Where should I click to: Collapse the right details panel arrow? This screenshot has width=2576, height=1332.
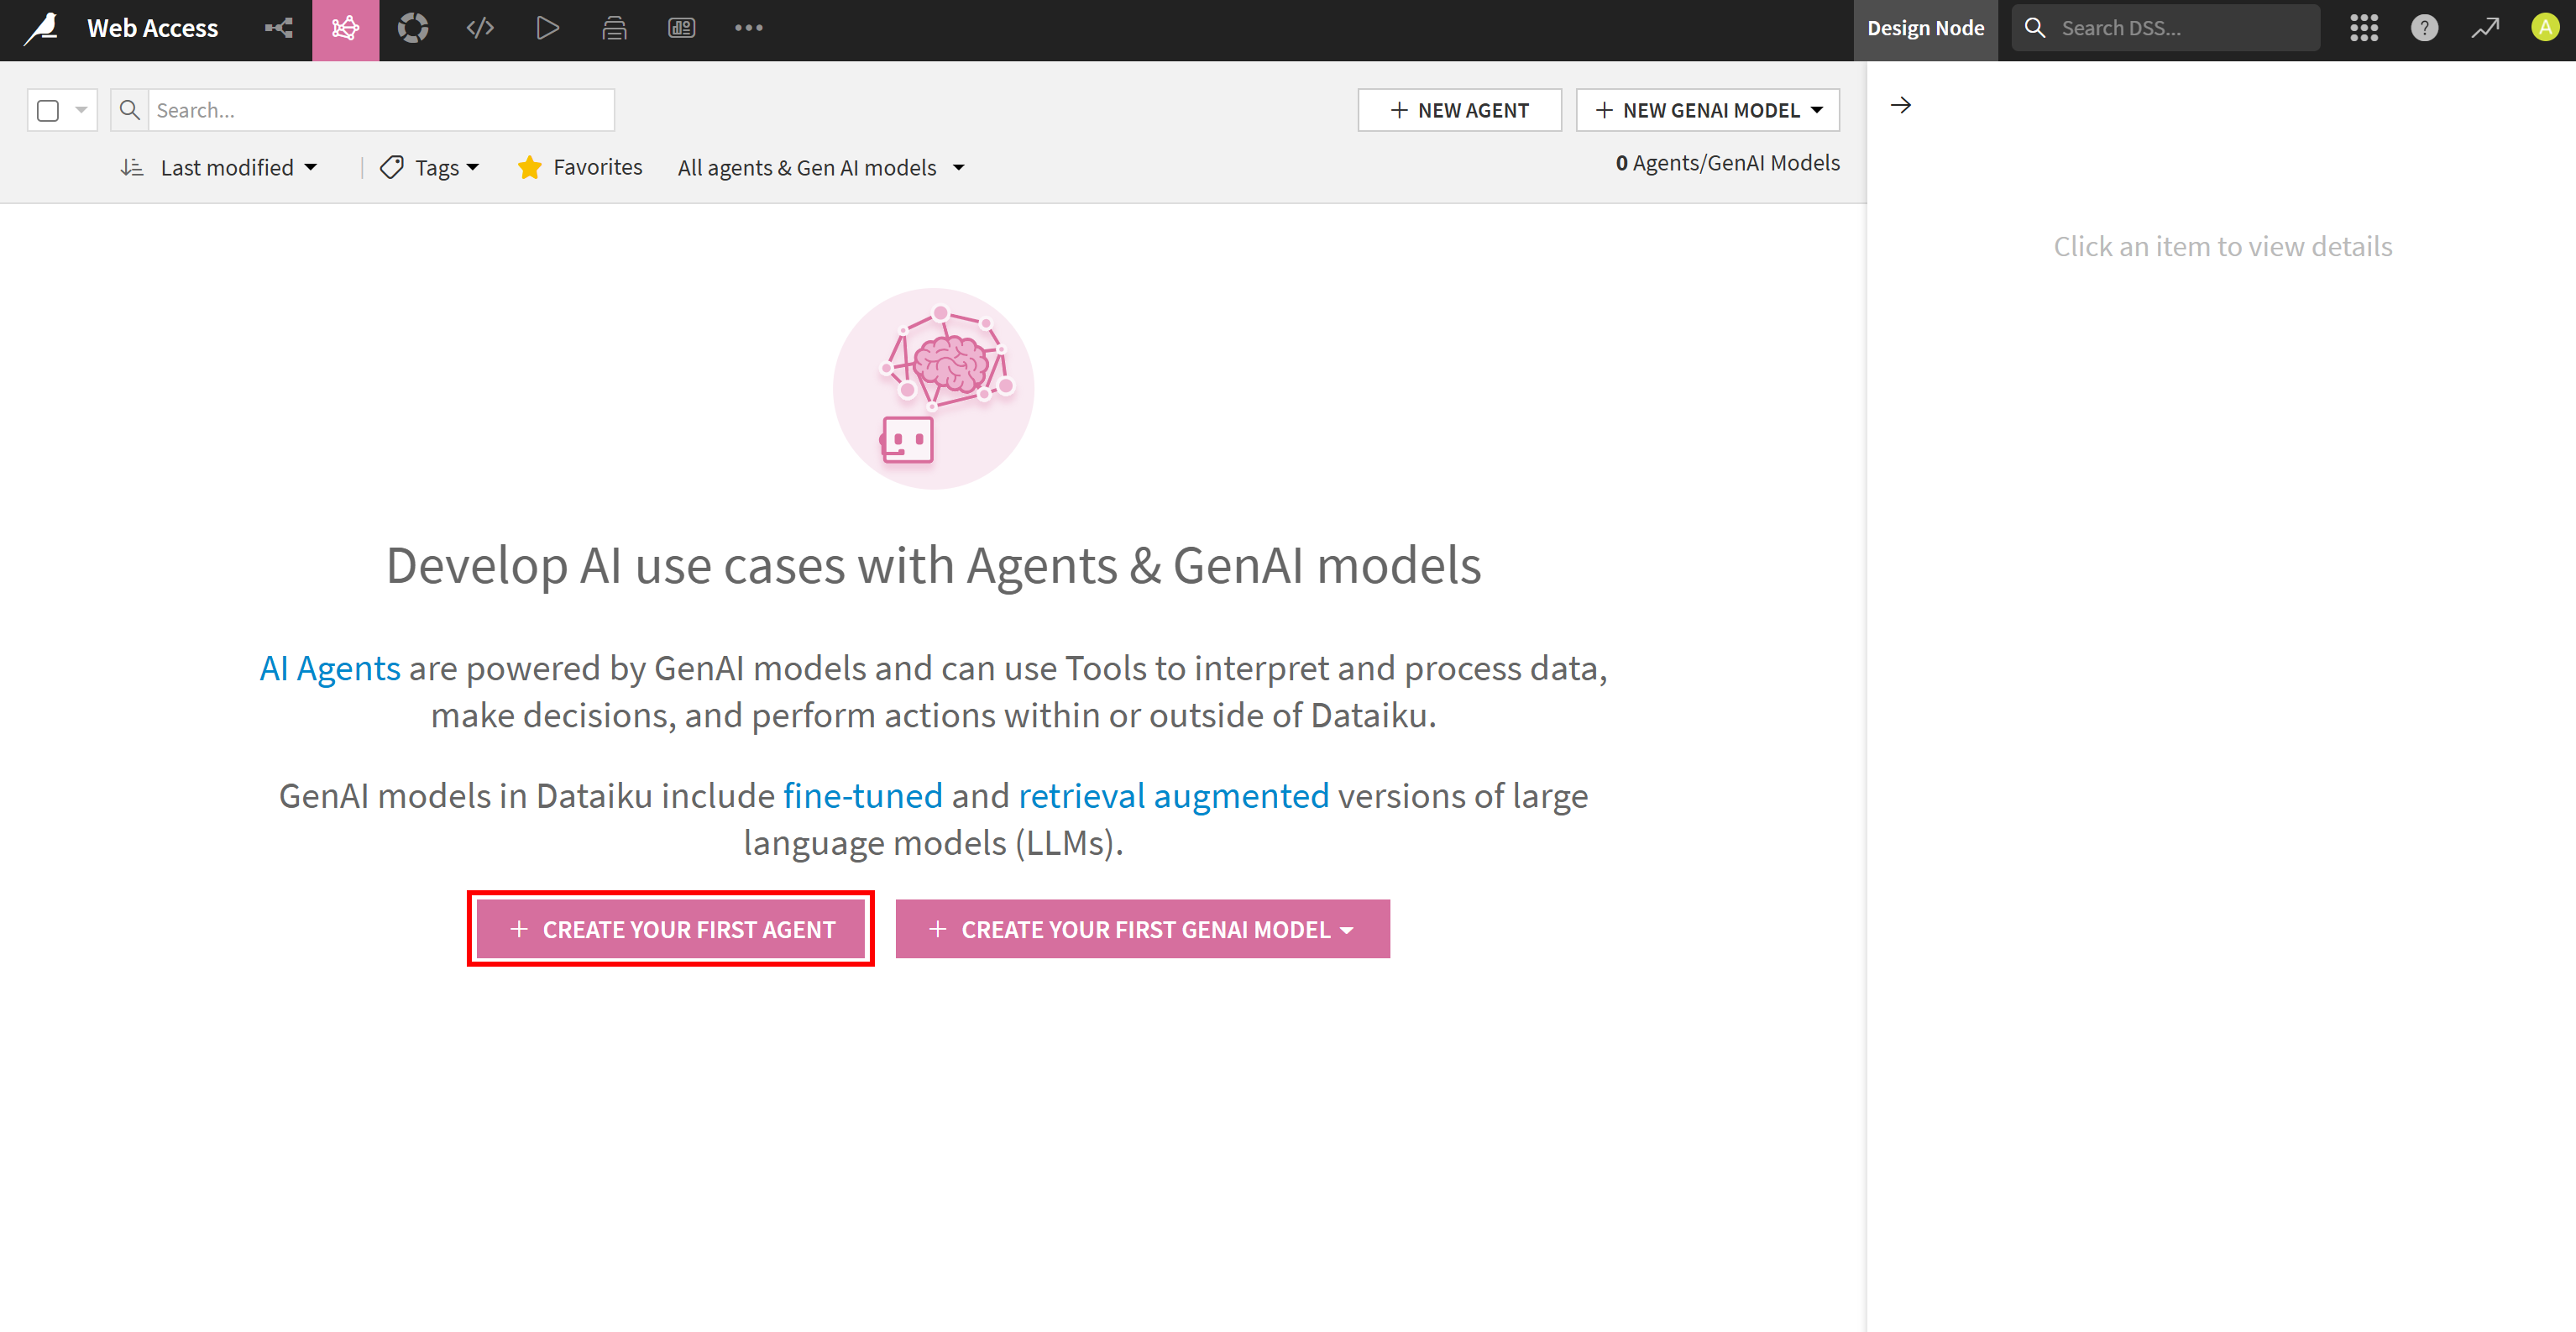pyautogui.click(x=1901, y=105)
